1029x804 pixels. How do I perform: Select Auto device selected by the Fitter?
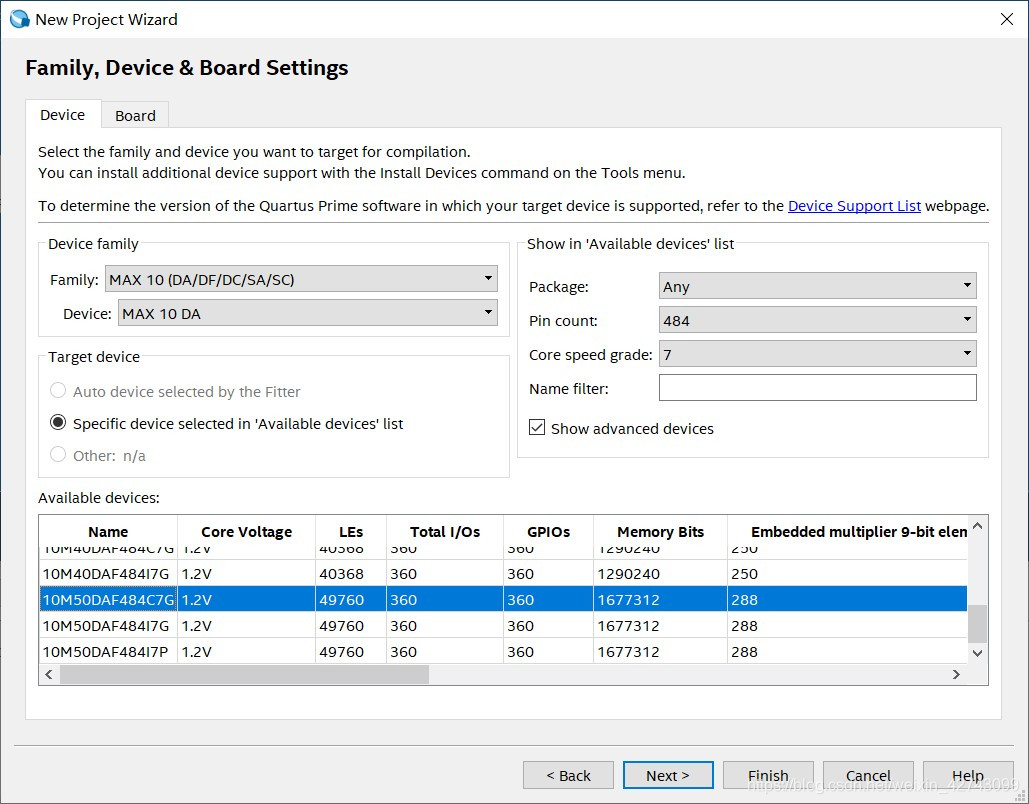(x=58, y=391)
